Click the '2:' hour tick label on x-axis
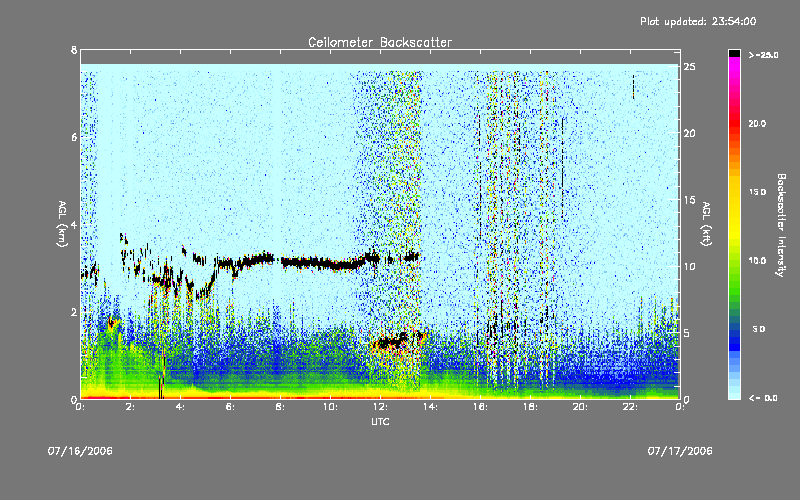The image size is (800, 500). [131, 407]
